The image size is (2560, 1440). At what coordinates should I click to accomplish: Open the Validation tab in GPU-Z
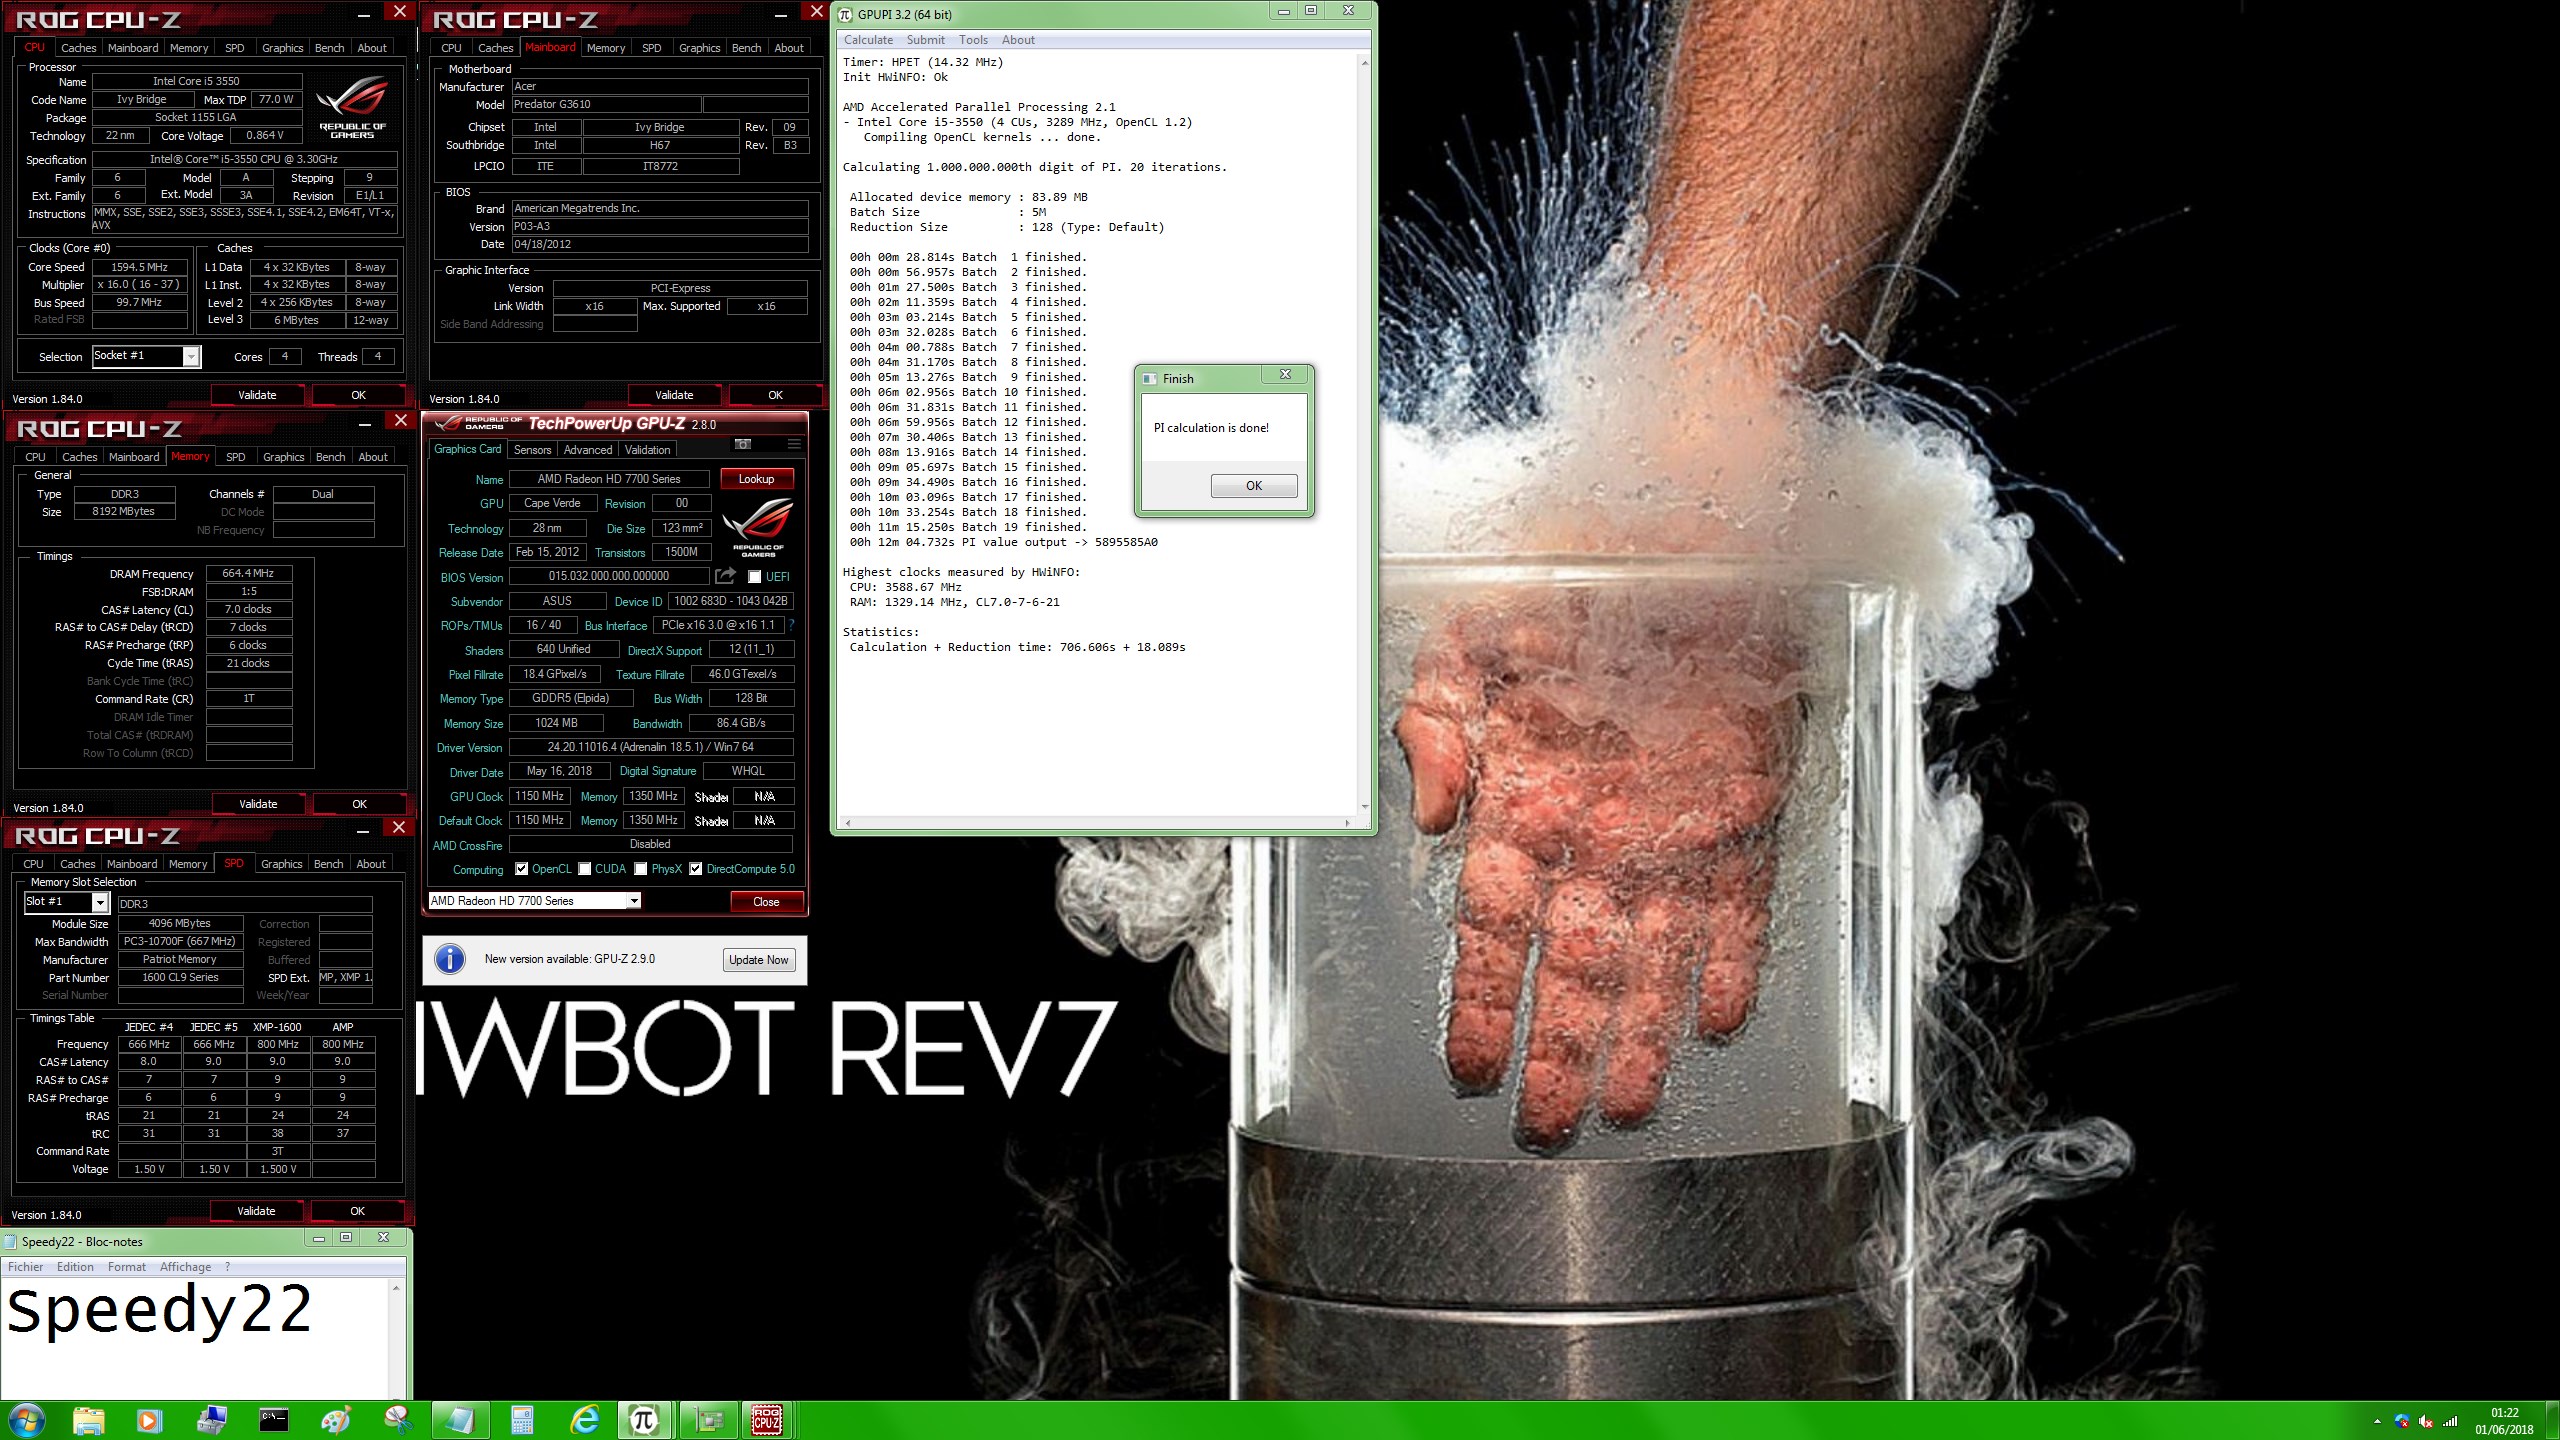648,450
